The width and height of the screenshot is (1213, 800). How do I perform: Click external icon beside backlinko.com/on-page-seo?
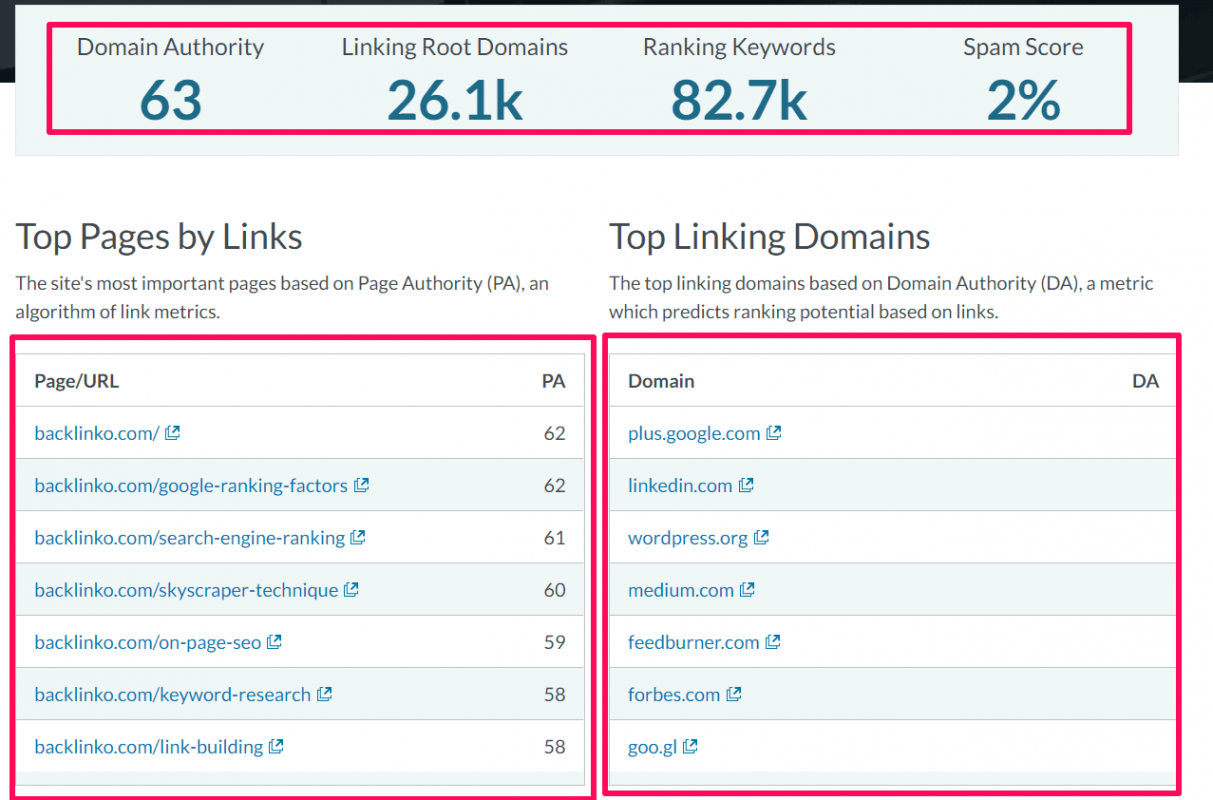click(274, 642)
